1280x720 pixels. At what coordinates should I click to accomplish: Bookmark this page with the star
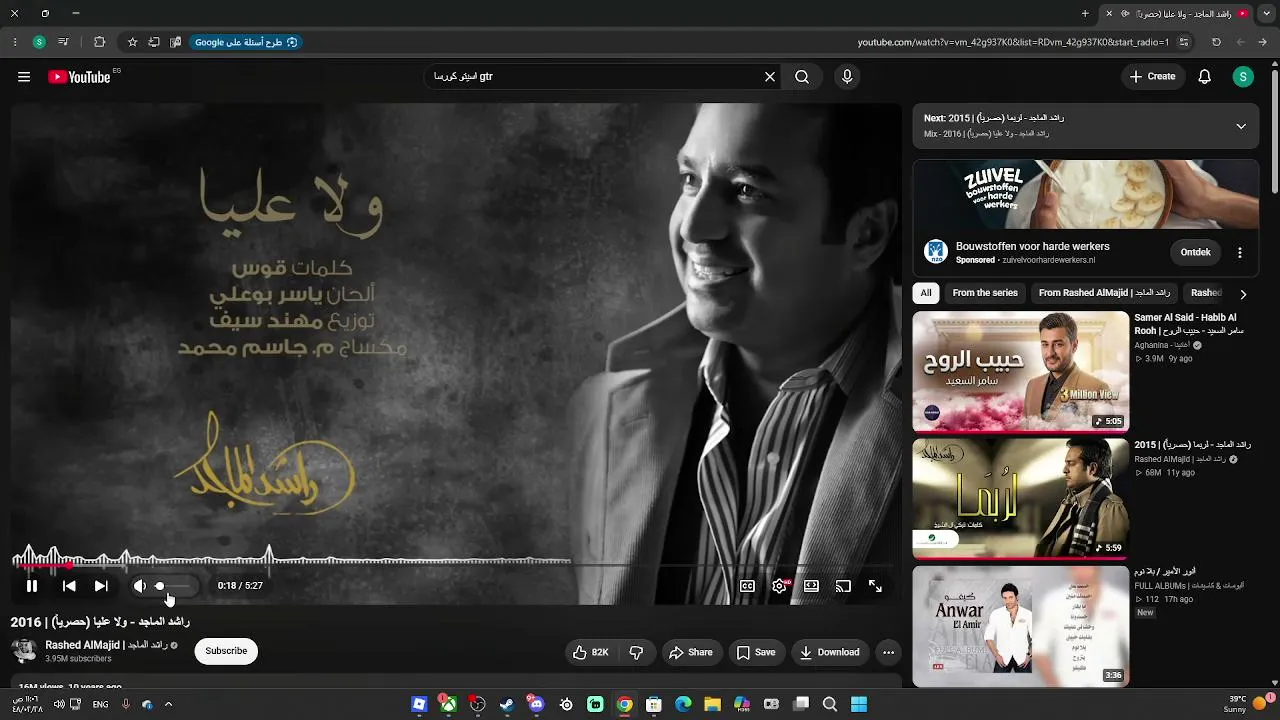point(132,42)
